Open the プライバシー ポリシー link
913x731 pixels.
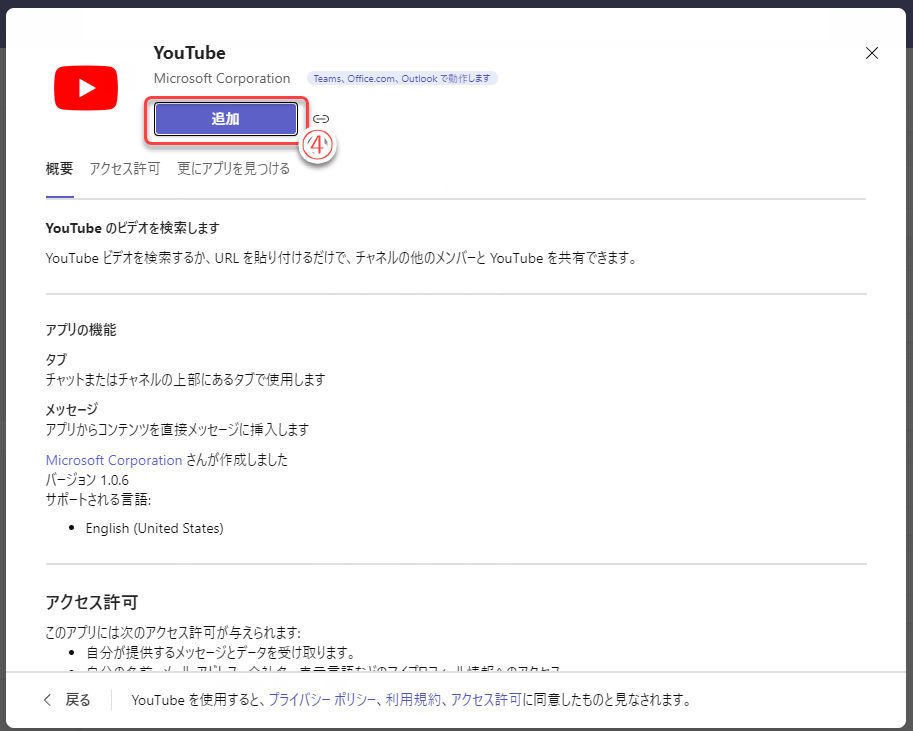pyautogui.click(x=322, y=700)
